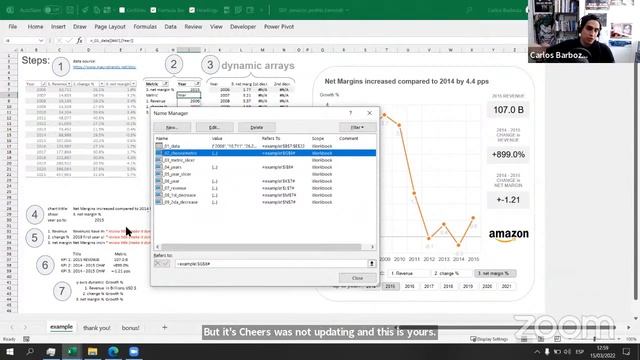The image size is (640, 360).
Task: Open the Windows Start menu
Action: (10, 351)
